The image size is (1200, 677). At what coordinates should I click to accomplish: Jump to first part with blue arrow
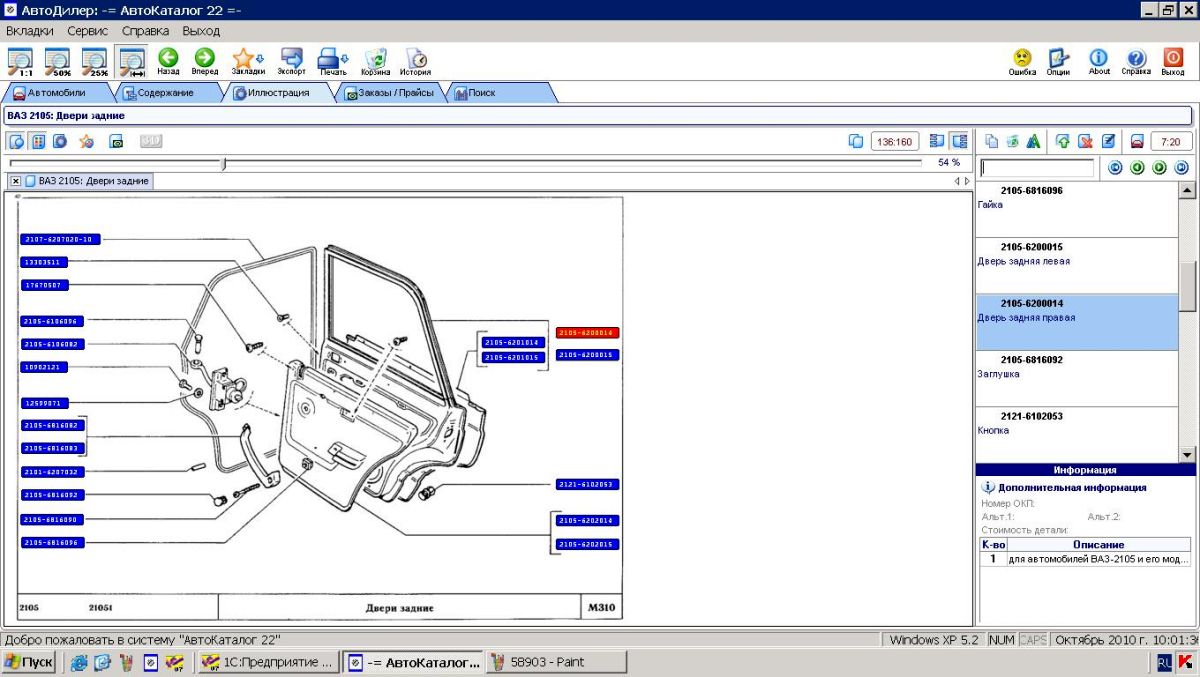tap(1115, 168)
